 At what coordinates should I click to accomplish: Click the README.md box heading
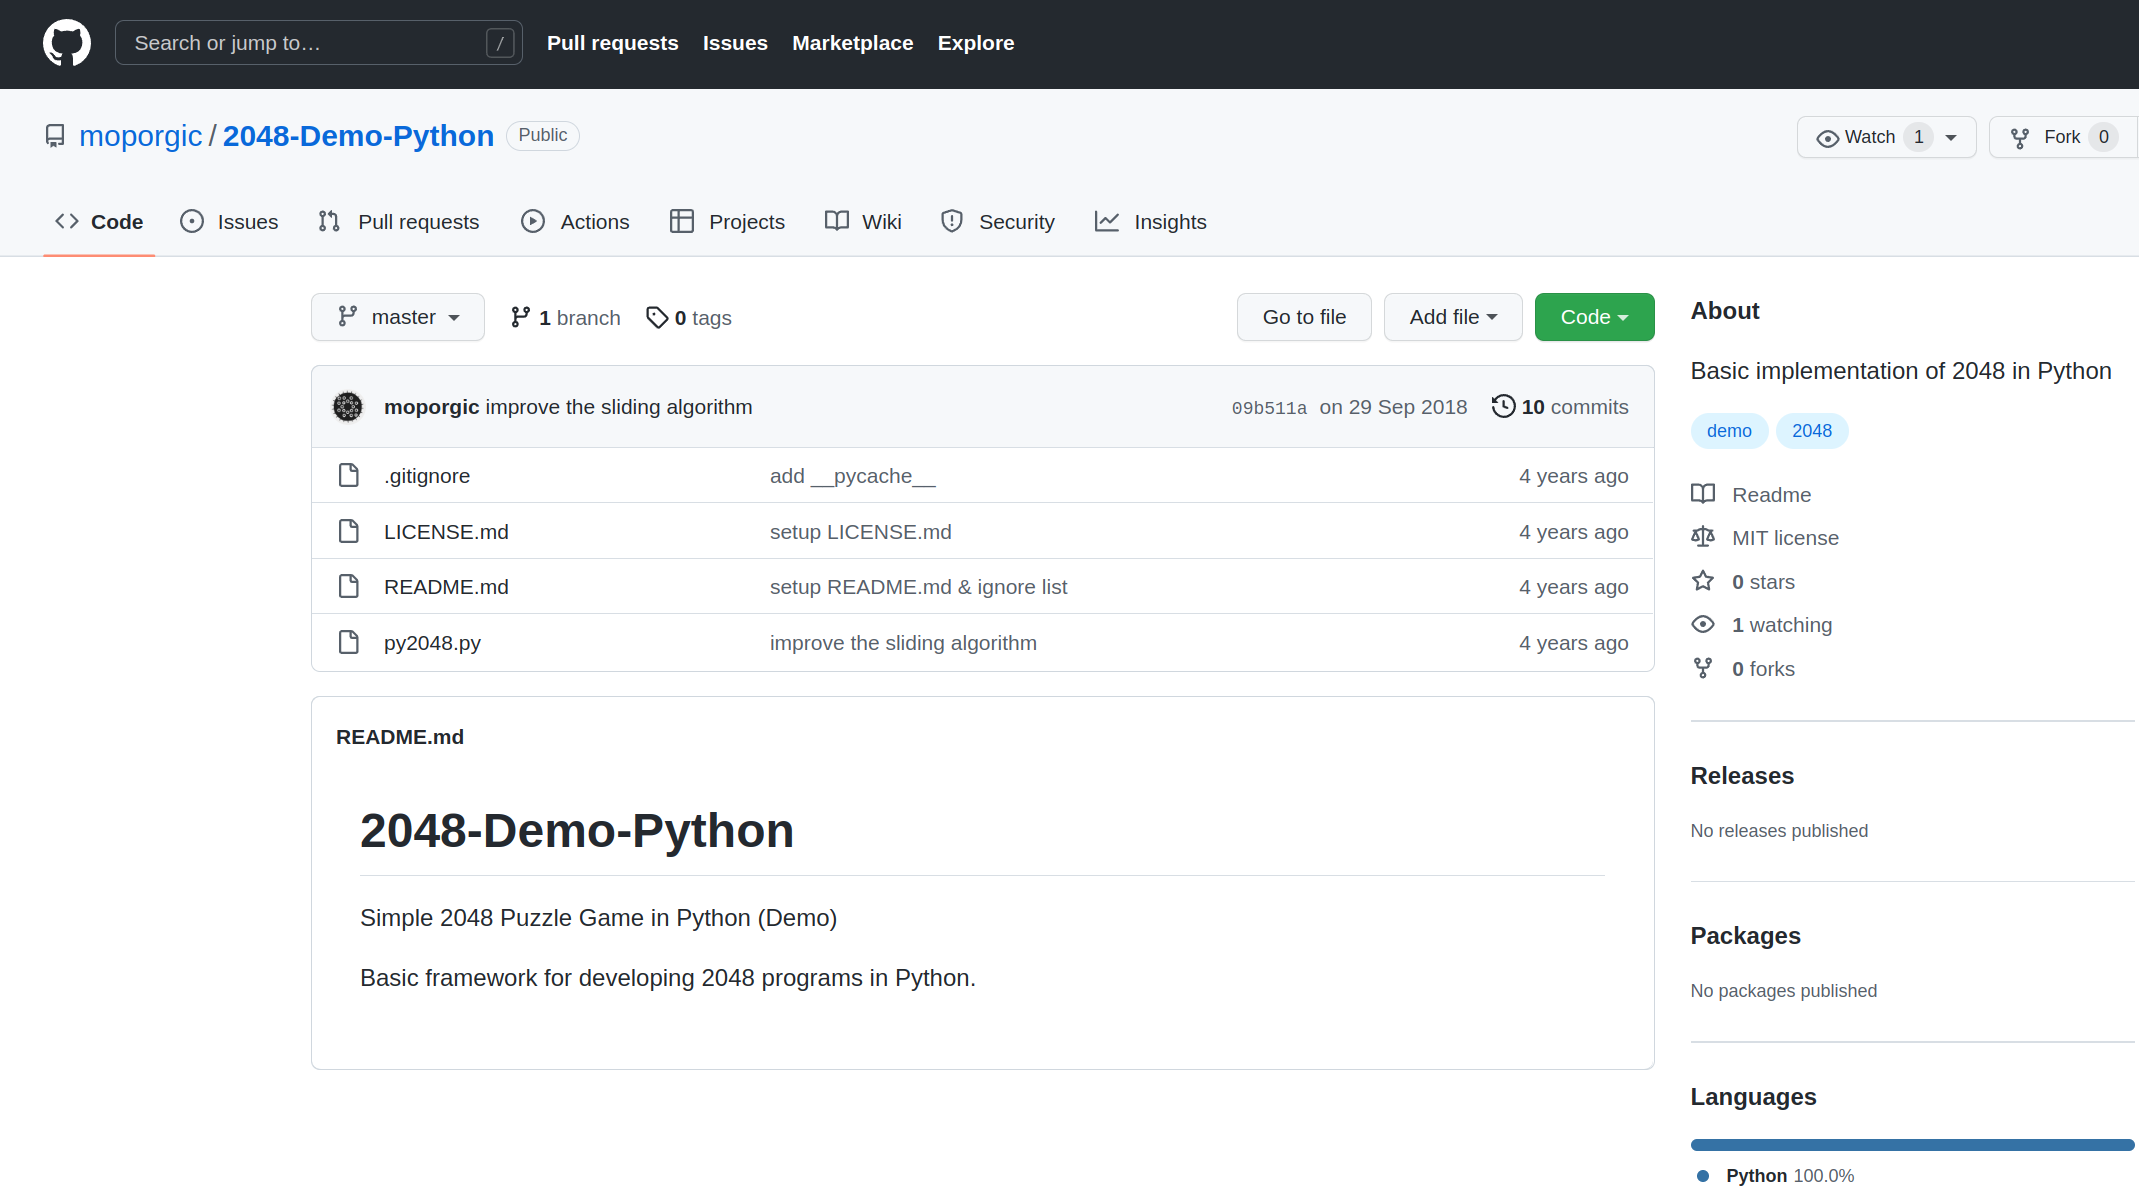pyautogui.click(x=400, y=737)
